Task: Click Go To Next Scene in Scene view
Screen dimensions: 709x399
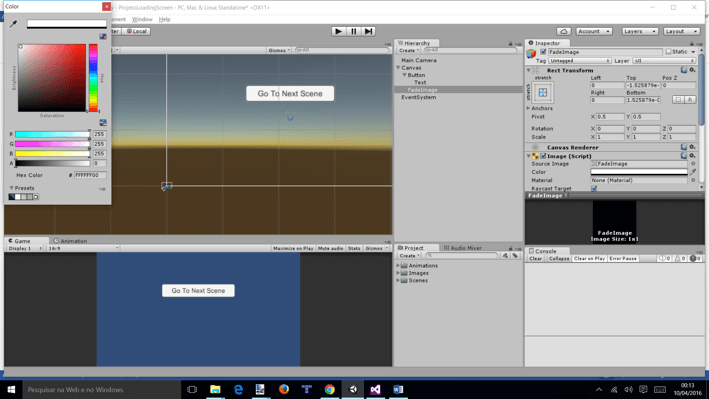Action: click(x=290, y=94)
